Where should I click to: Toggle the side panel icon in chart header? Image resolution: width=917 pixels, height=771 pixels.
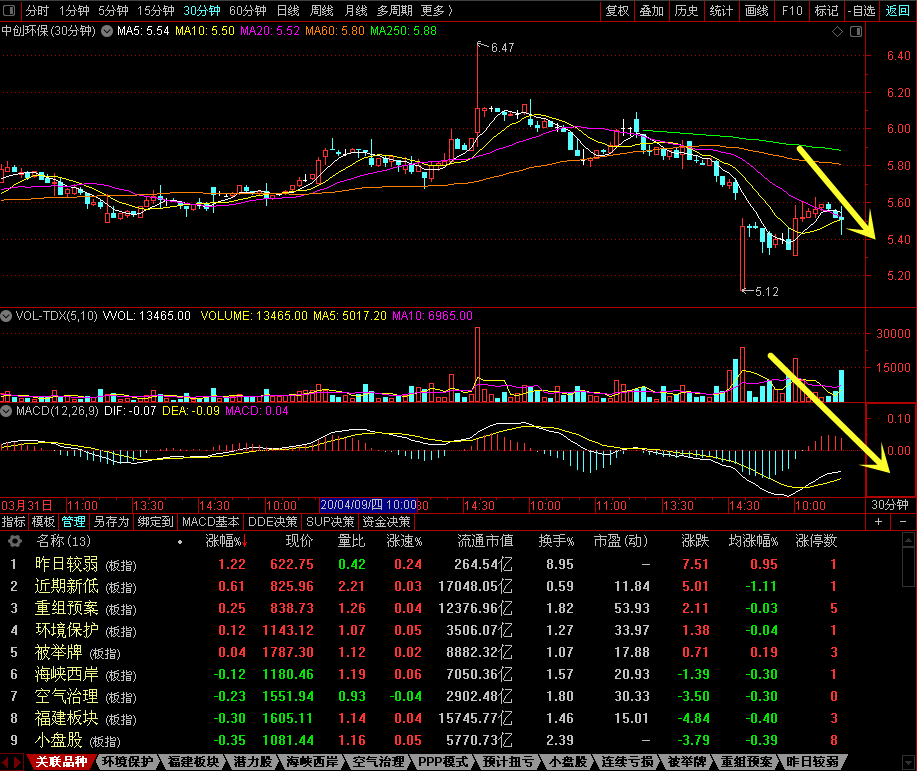[x=856, y=32]
